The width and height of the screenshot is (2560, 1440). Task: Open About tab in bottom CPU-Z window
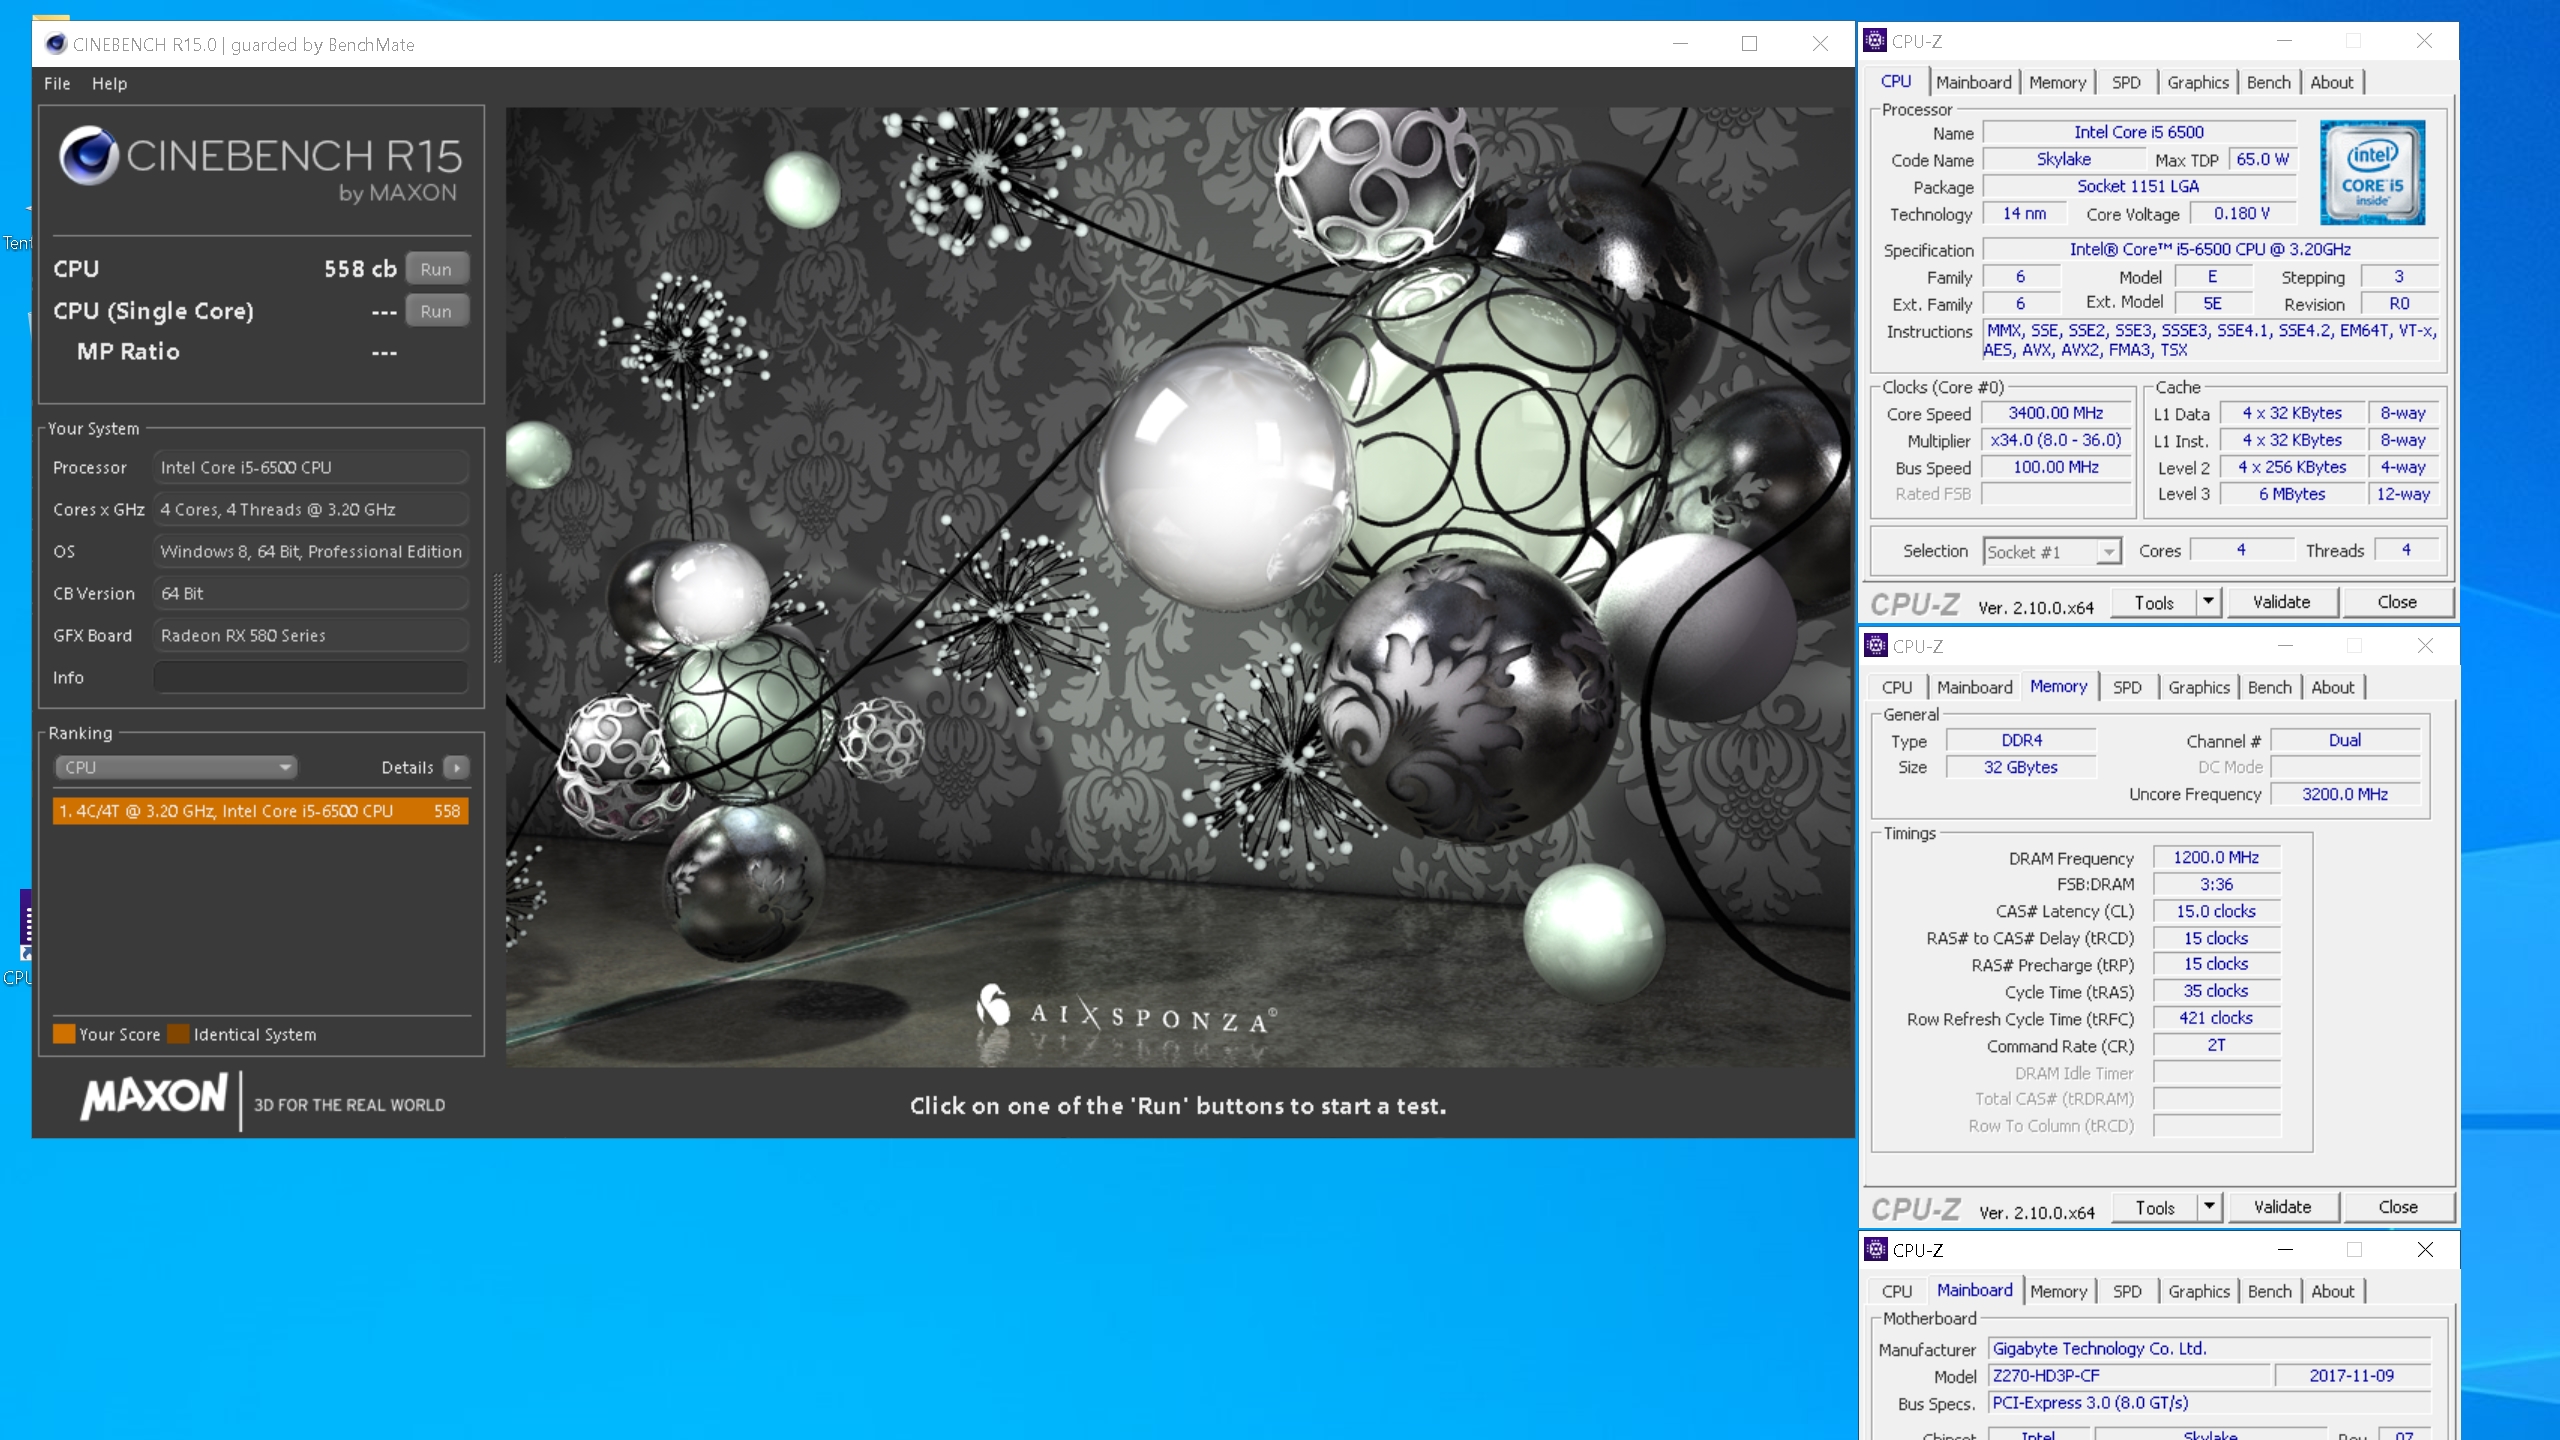[x=2332, y=1292]
